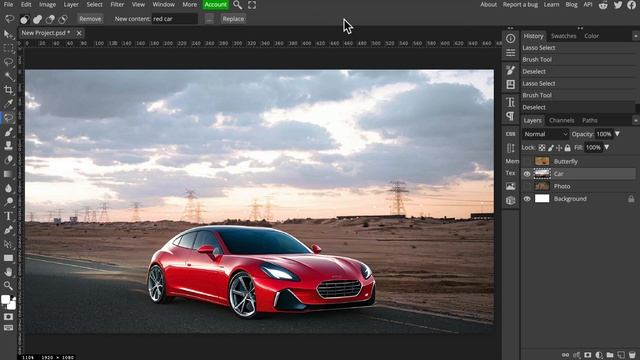This screenshot has width=640, height=360.
Task: Select the Magic Wand tool
Action: tap(8, 76)
